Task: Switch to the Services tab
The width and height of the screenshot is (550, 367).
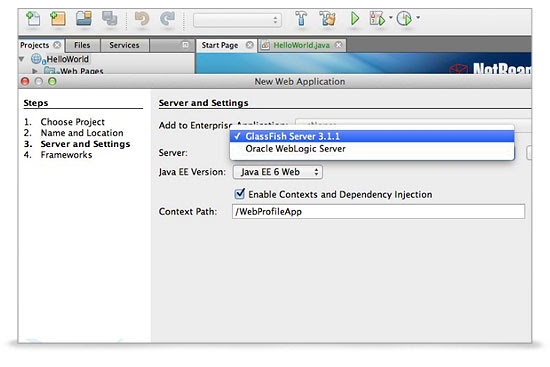Action: pyautogui.click(x=124, y=45)
